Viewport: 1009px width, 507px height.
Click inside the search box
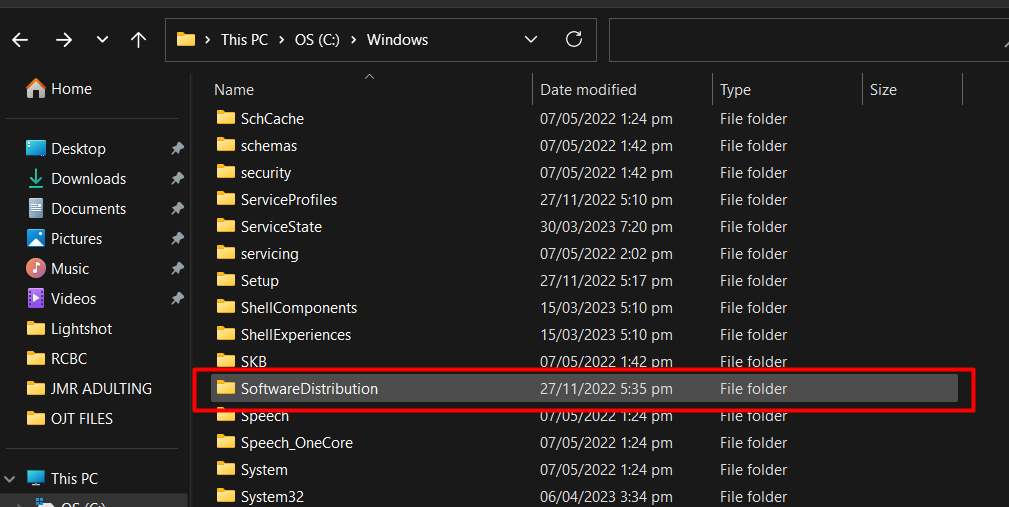click(809, 40)
